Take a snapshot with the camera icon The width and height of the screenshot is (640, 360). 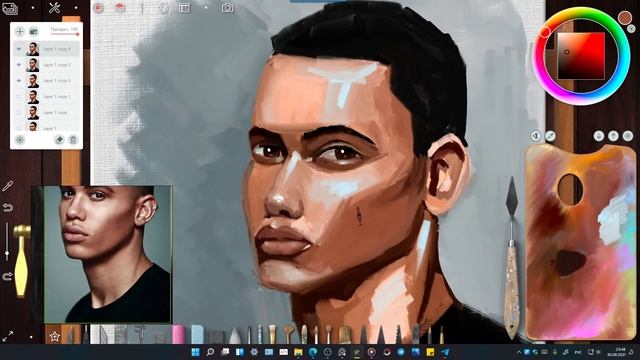click(x=227, y=8)
